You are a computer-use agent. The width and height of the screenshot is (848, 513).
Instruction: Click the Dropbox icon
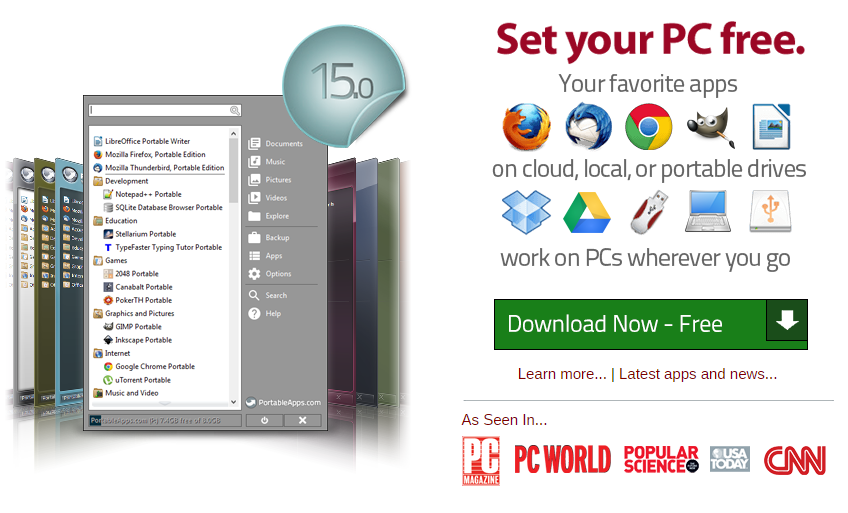tap(526, 212)
